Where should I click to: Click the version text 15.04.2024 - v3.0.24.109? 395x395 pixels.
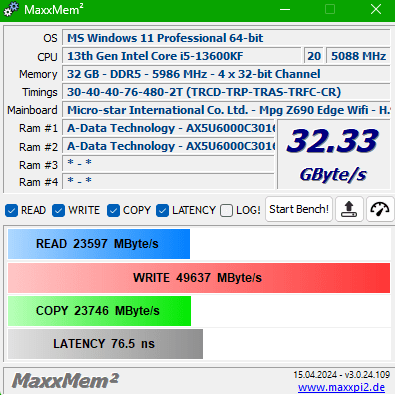point(341,375)
